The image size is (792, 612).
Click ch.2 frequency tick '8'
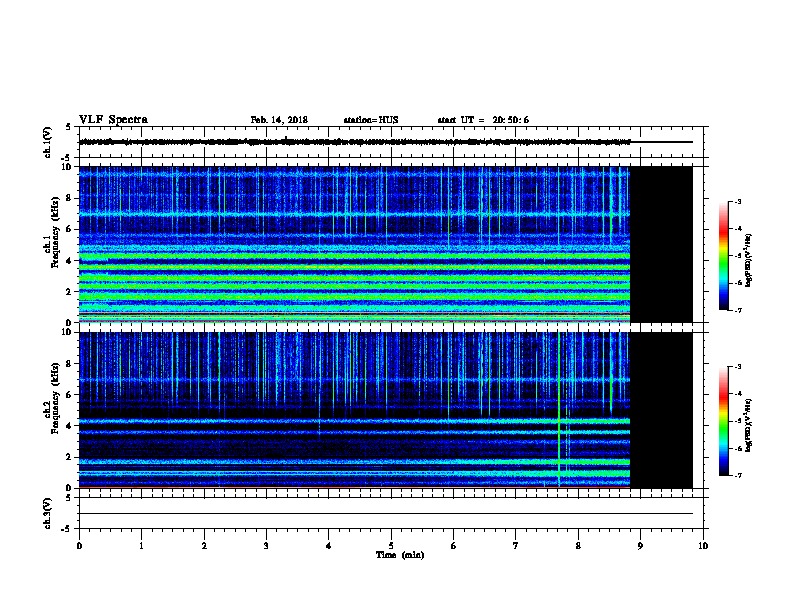tap(69, 364)
